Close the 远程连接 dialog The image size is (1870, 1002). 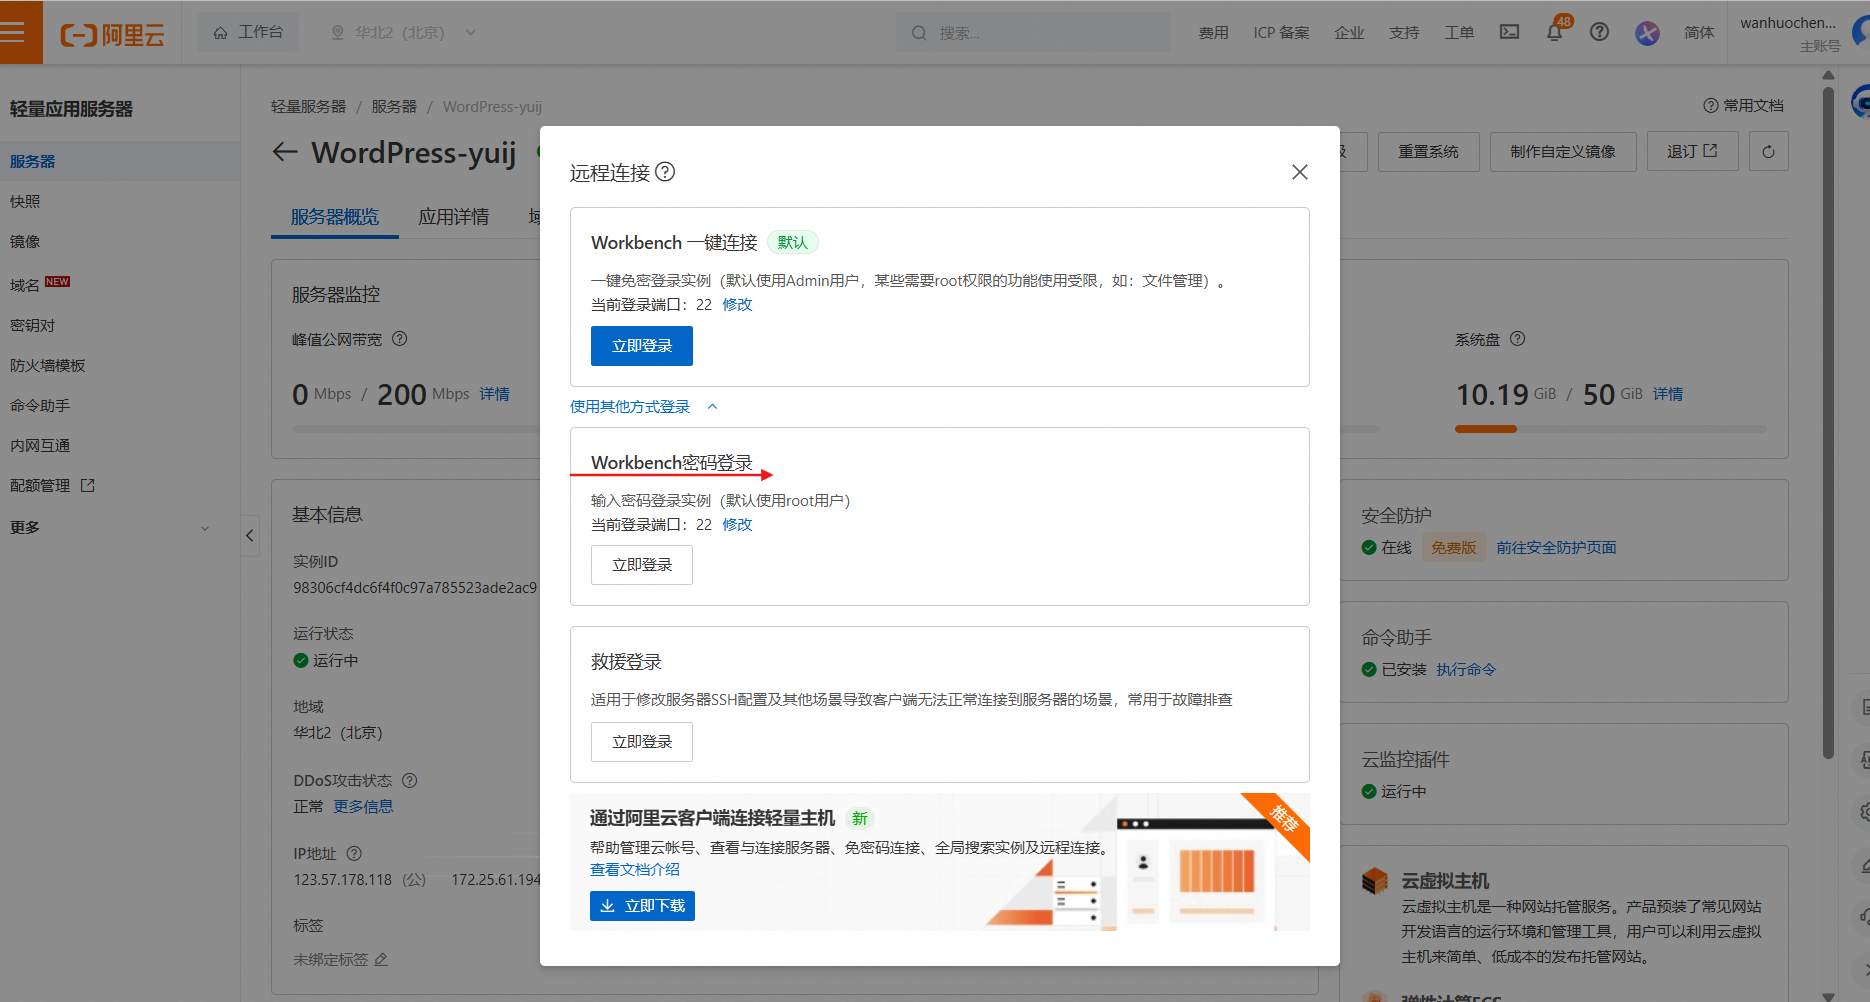1299,172
